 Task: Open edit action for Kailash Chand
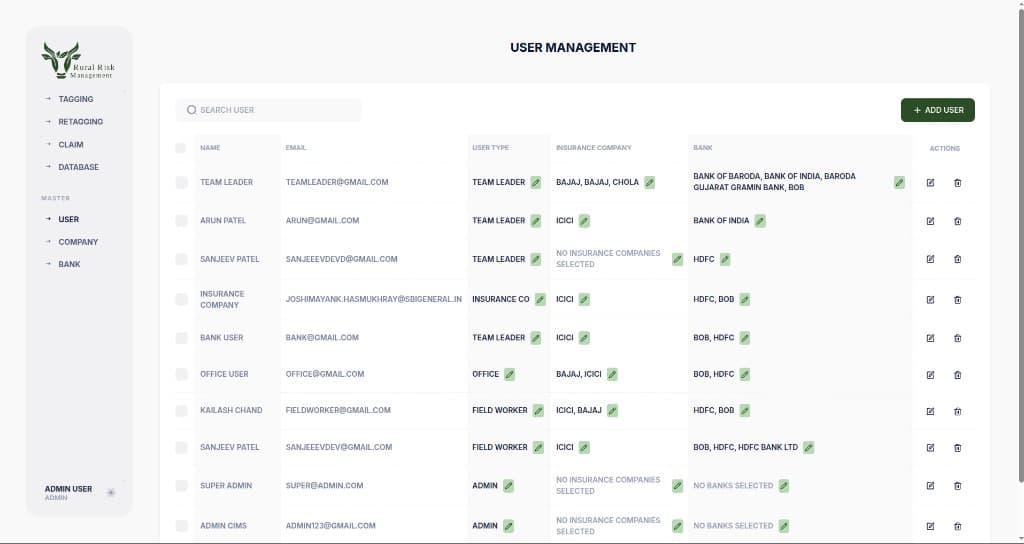[x=930, y=411]
